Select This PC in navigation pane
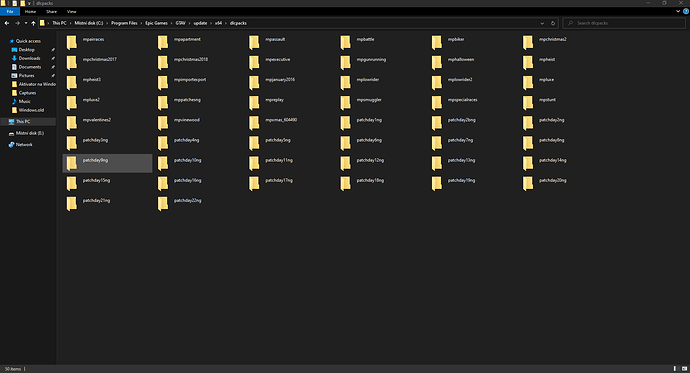 tap(28, 121)
